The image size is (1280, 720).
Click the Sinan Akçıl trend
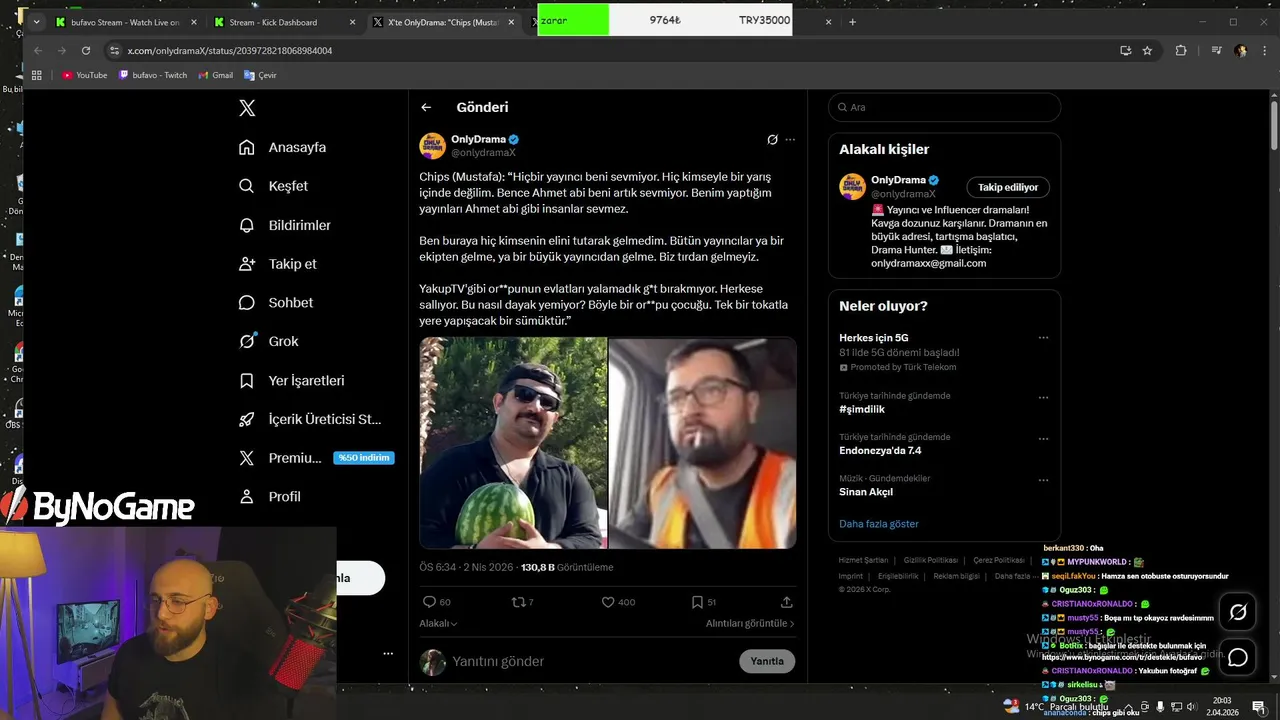pos(866,492)
